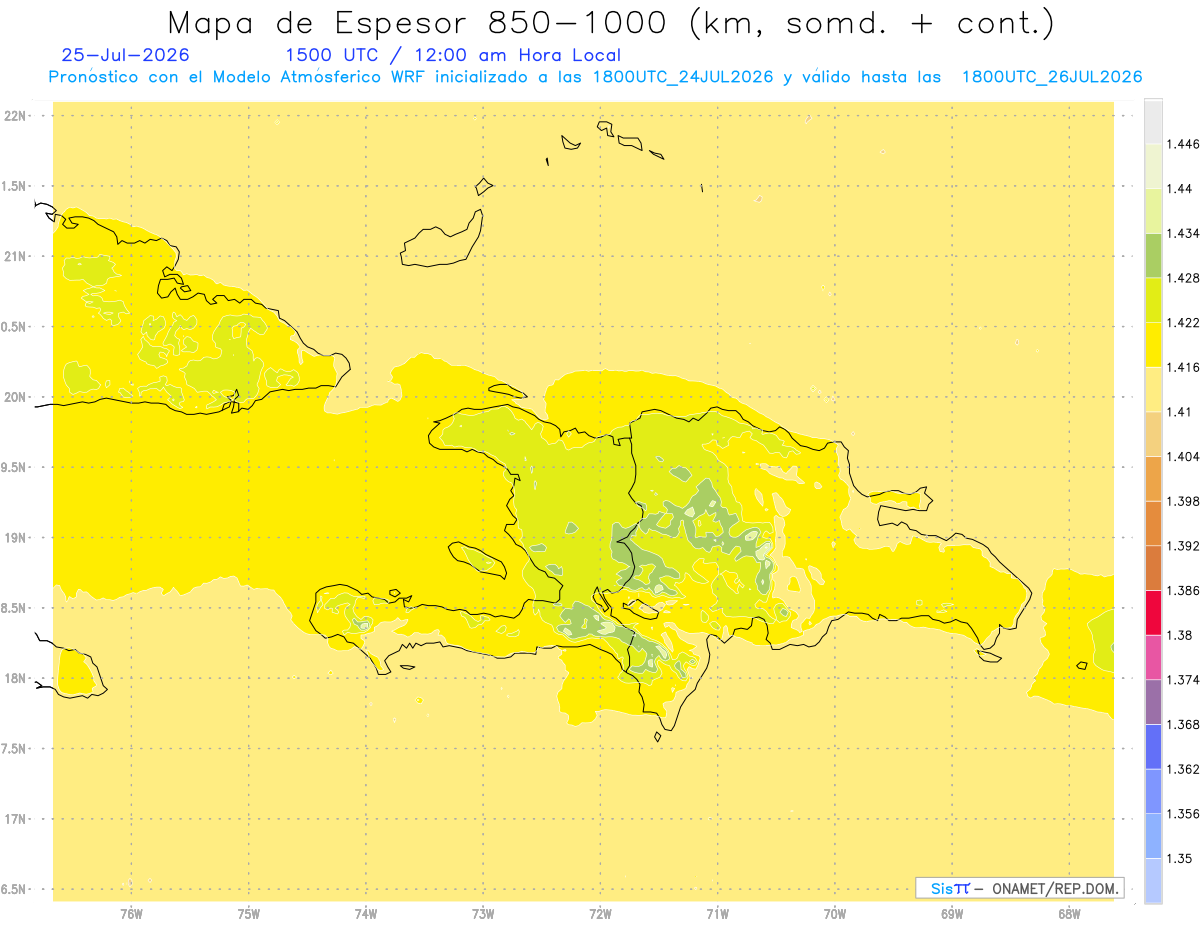This screenshot has width=1200, height=927.
Task: Select the '1500 UTC / 12:00 am Hora Local' text
Action: tap(453, 55)
